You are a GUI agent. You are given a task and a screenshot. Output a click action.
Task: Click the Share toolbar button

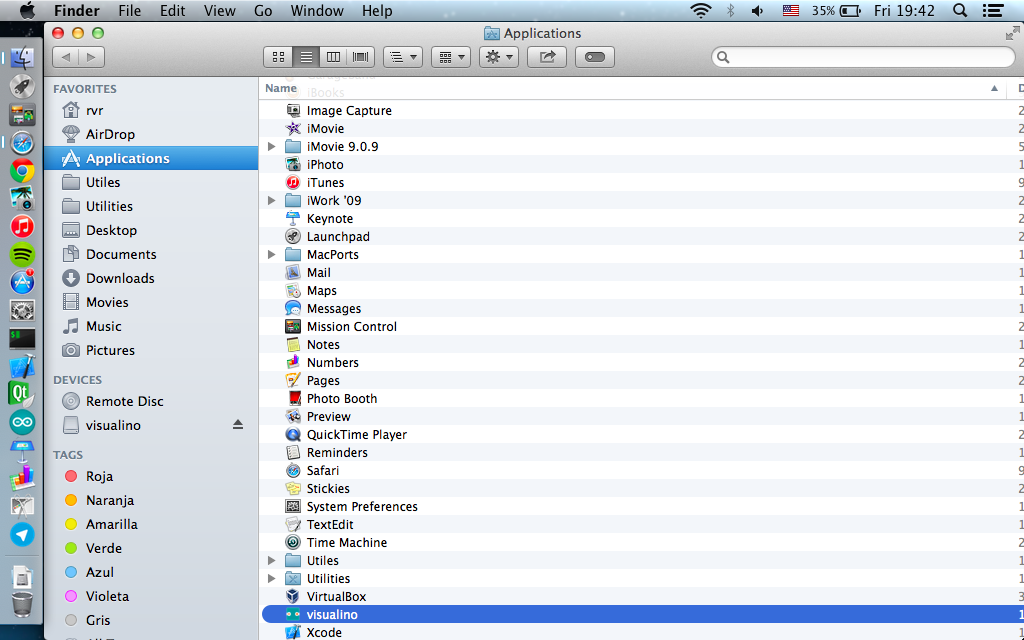pos(547,57)
